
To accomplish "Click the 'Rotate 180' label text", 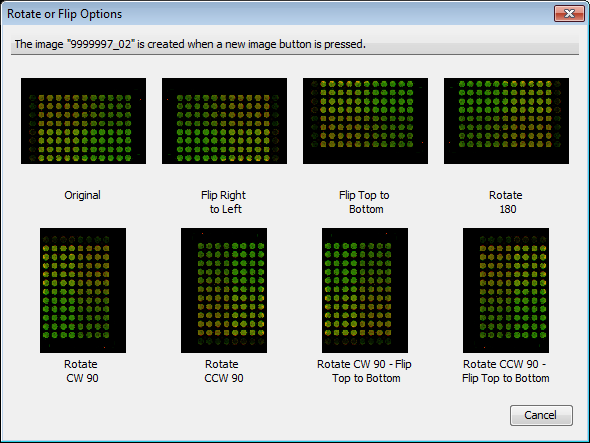I will pyautogui.click(x=506, y=202).
